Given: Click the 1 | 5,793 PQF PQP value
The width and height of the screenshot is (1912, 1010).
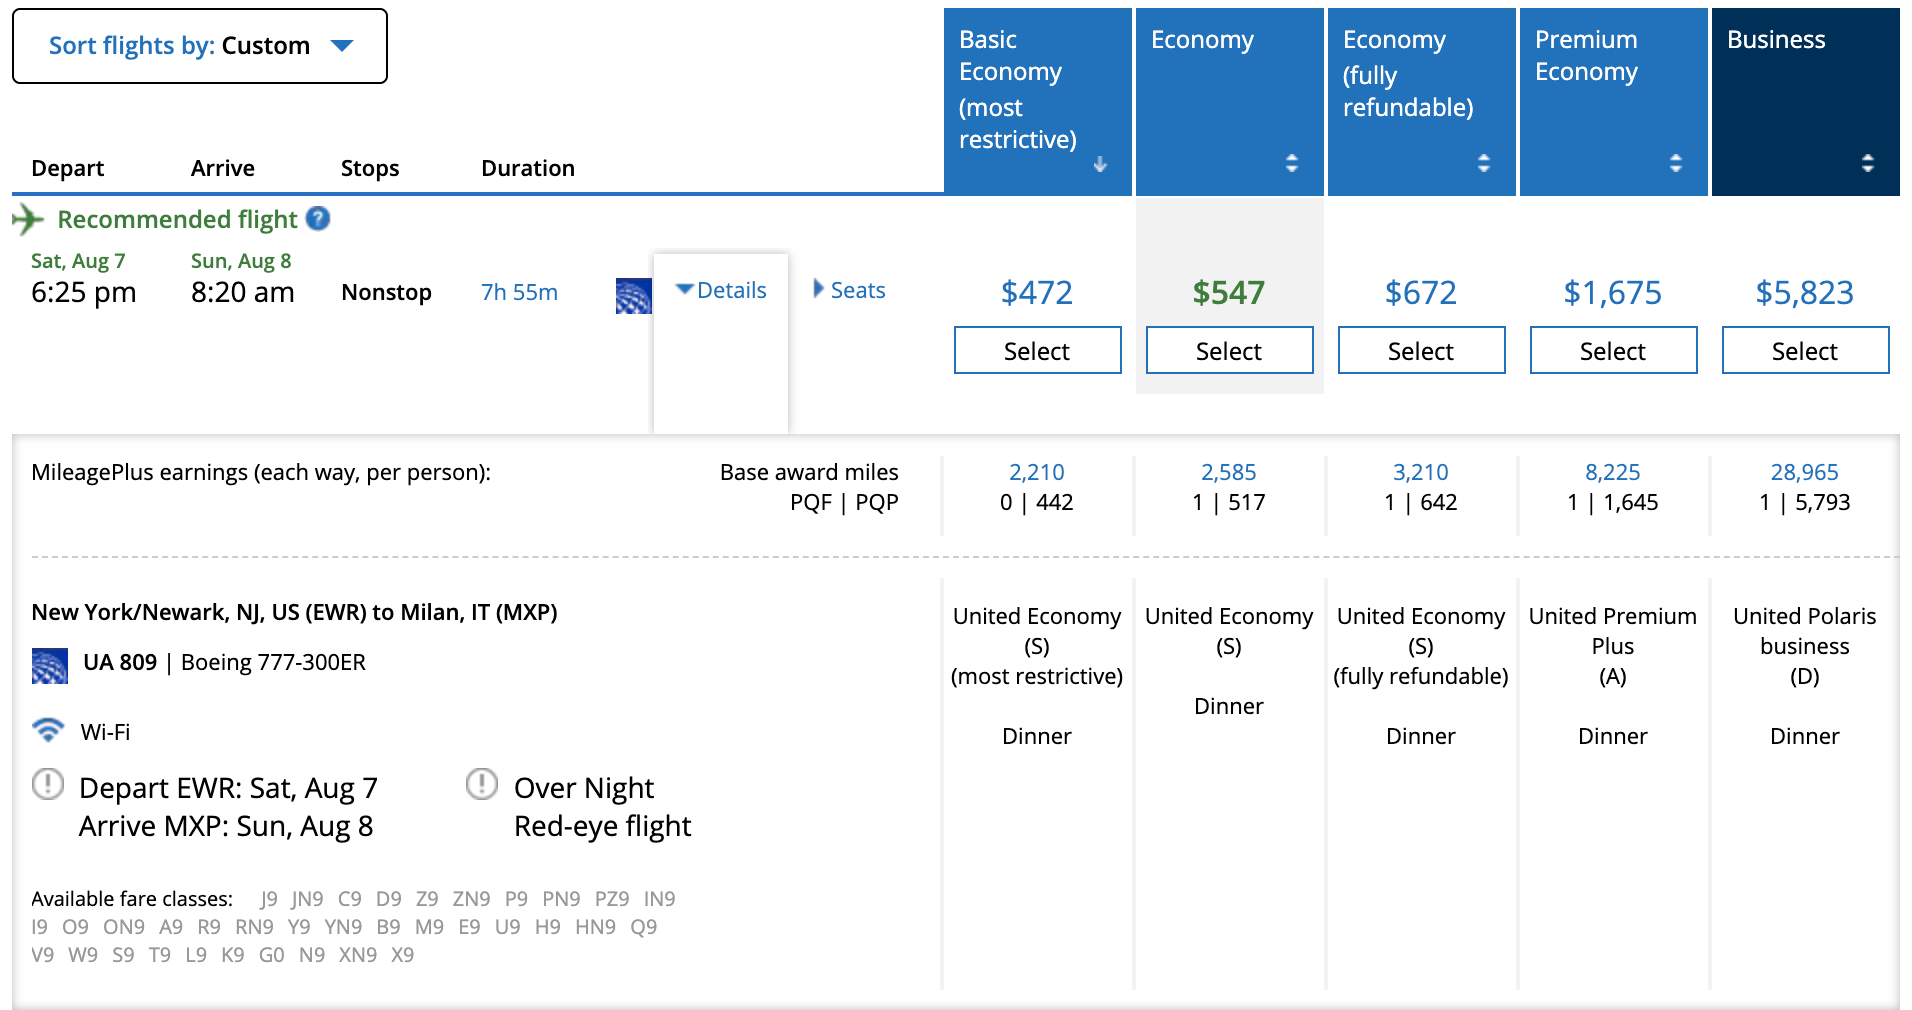Looking at the screenshot, I should pyautogui.click(x=1805, y=502).
